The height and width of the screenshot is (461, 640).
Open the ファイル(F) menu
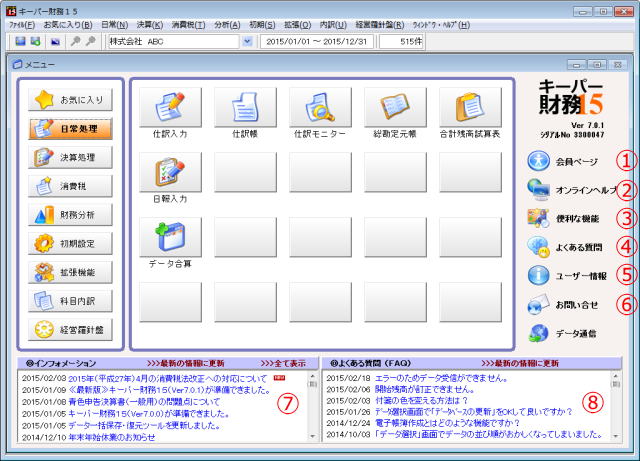tap(22, 25)
